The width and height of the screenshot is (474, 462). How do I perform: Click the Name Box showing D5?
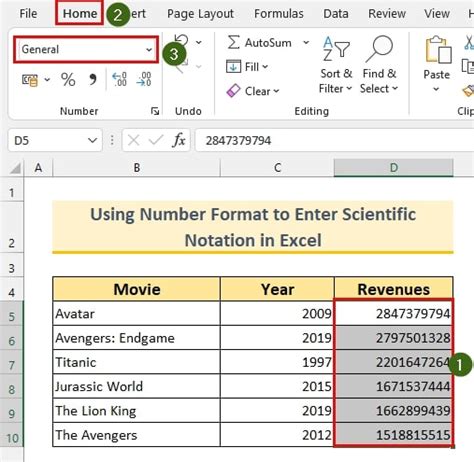point(48,141)
